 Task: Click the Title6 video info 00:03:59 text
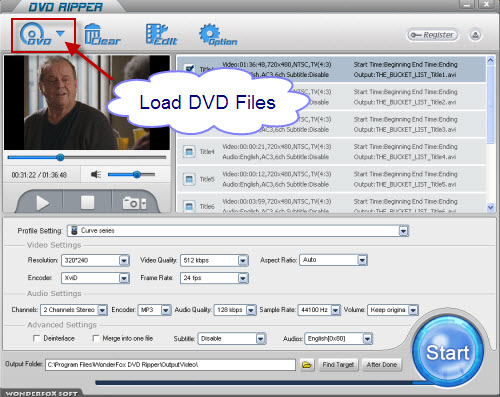tap(277, 201)
